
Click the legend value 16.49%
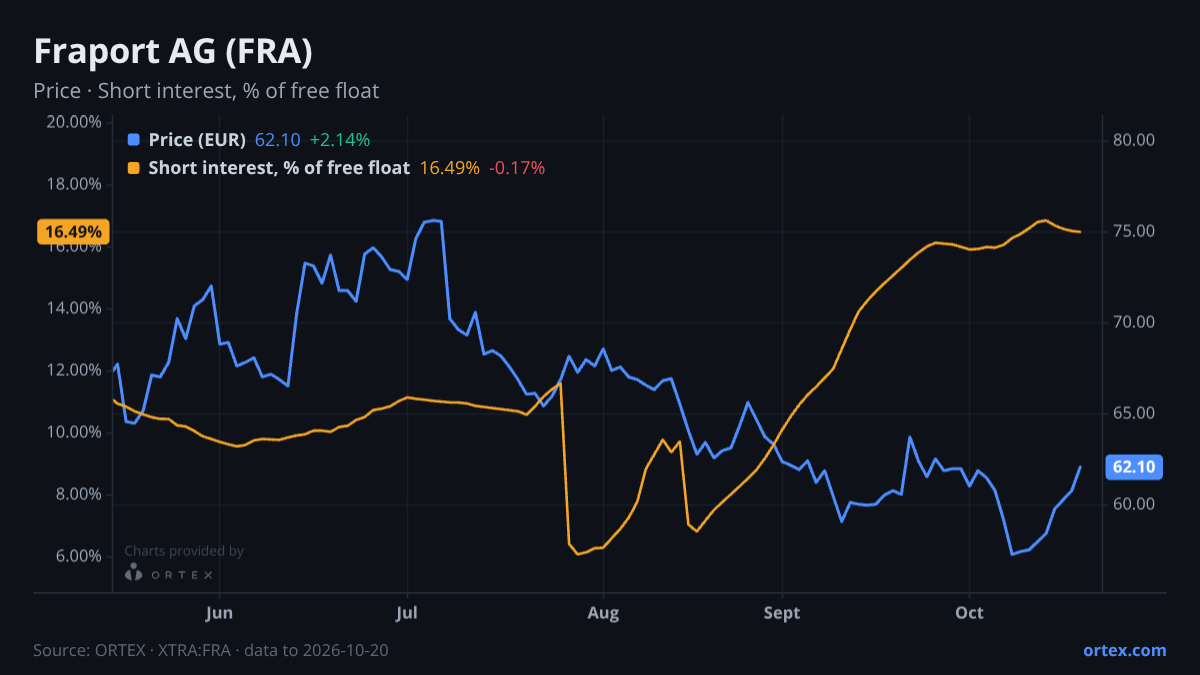click(449, 168)
